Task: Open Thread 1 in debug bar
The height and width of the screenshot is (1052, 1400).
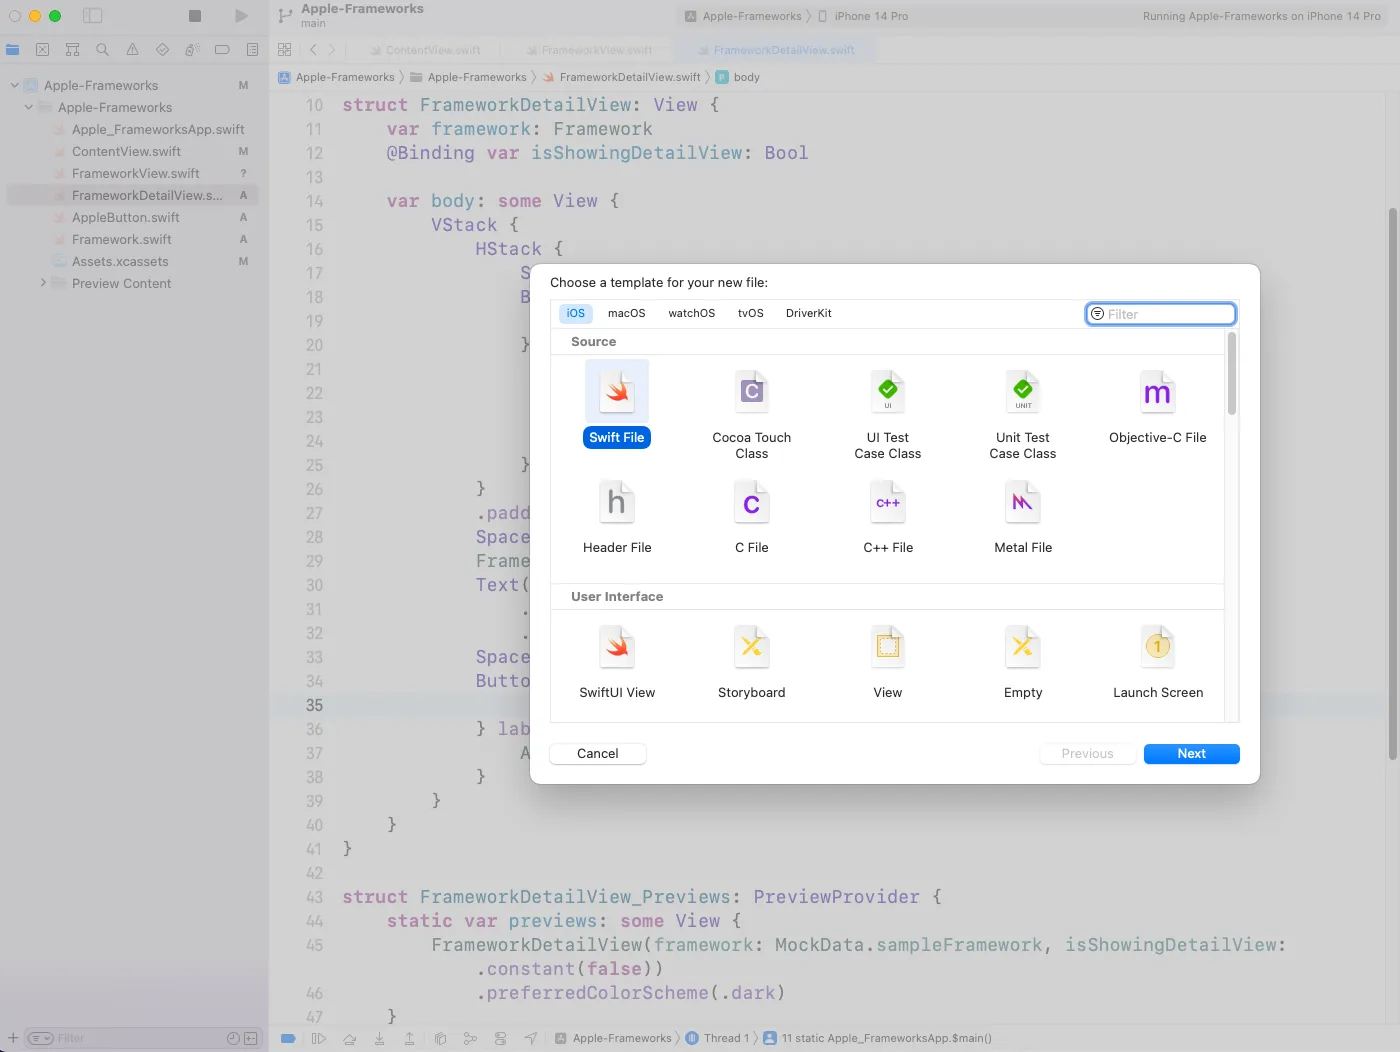Action: point(717,1038)
